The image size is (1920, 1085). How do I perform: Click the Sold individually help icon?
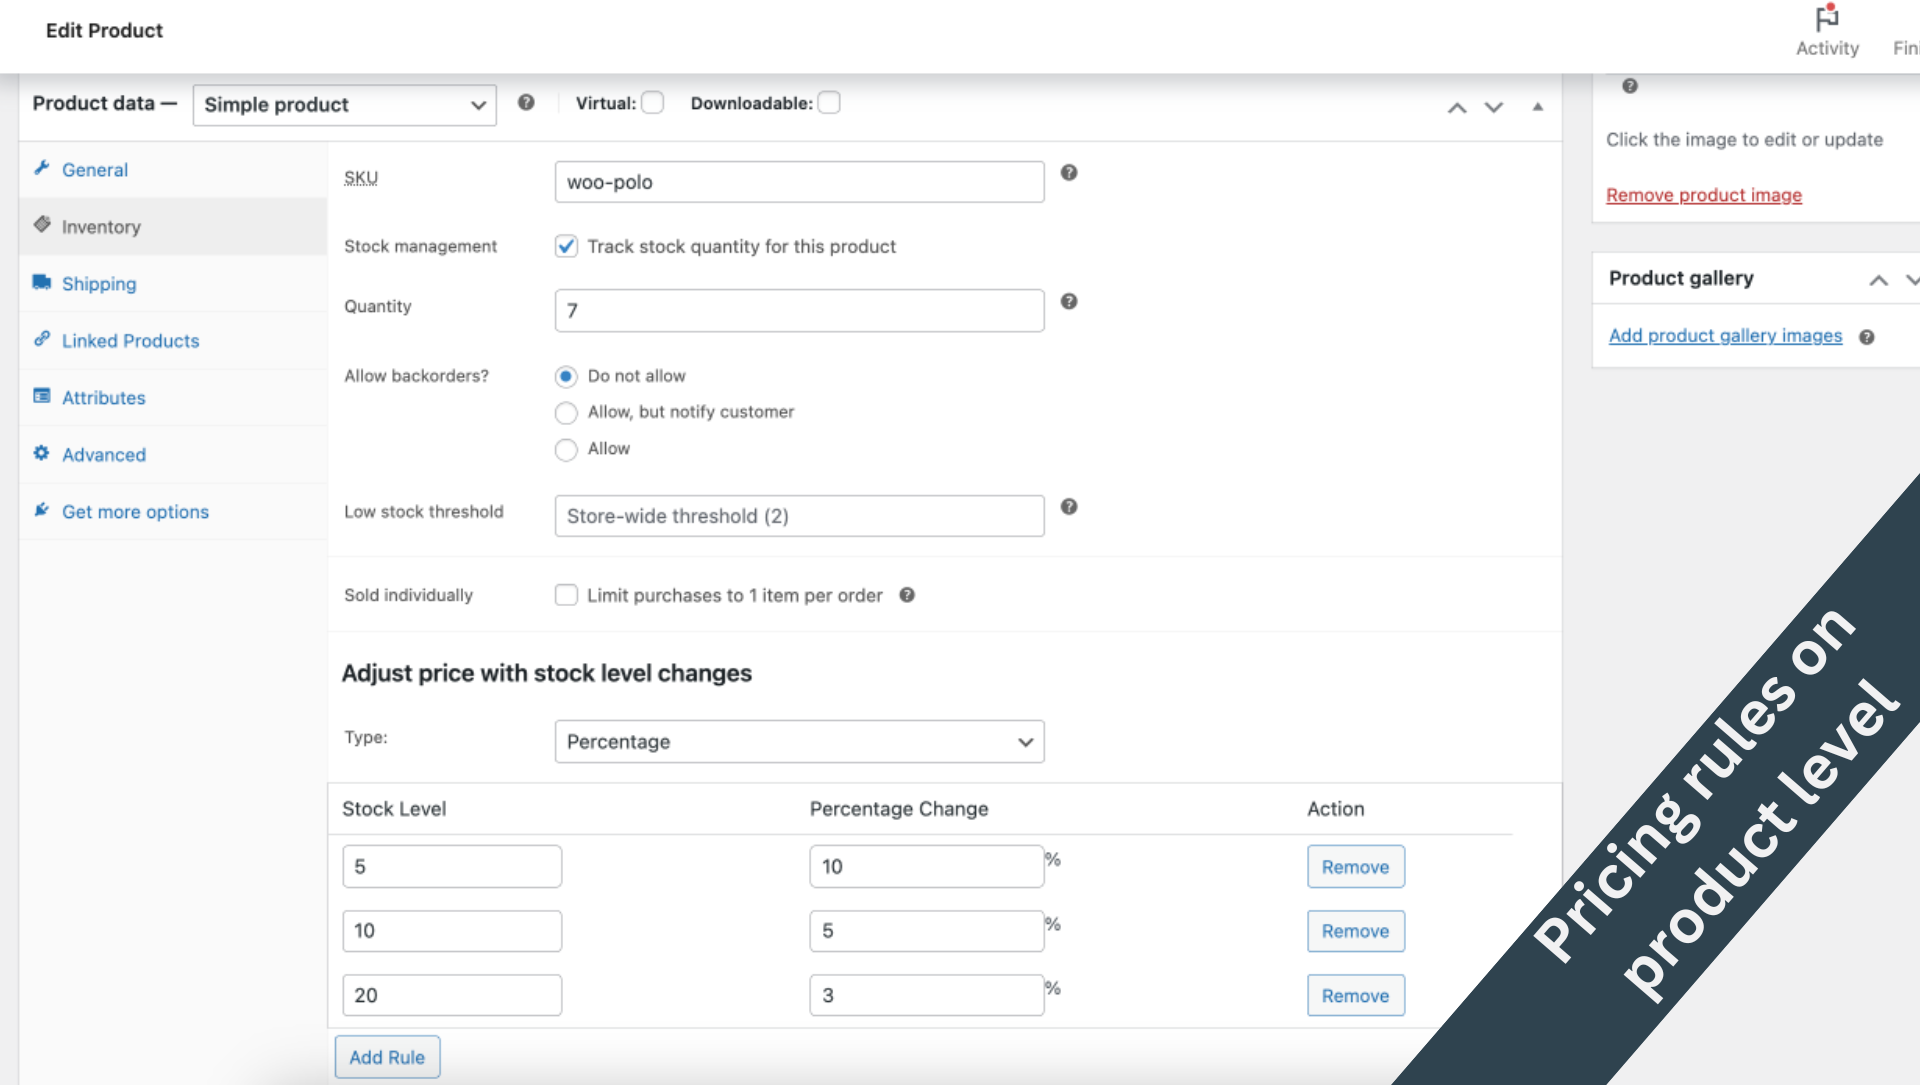(x=907, y=595)
